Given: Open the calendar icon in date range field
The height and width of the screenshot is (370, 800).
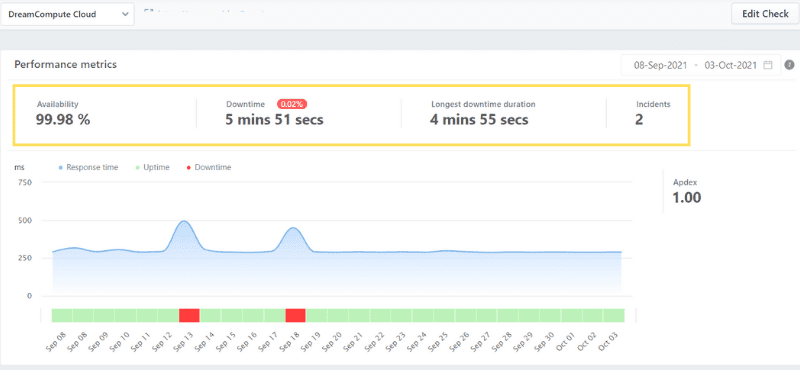Looking at the screenshot, I should tap(767, 65).
